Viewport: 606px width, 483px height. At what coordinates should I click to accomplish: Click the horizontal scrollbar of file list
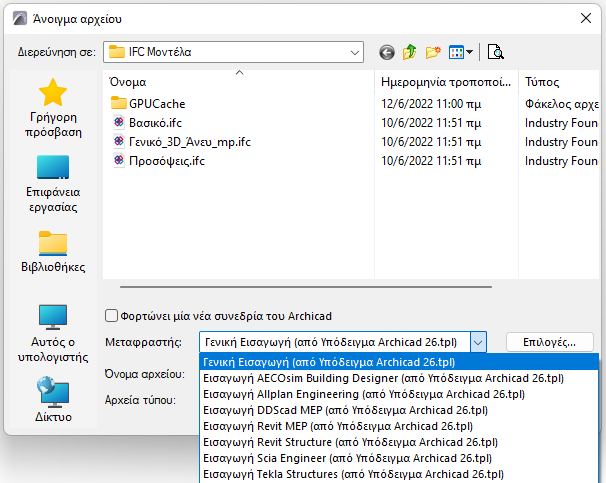[306, 287]
